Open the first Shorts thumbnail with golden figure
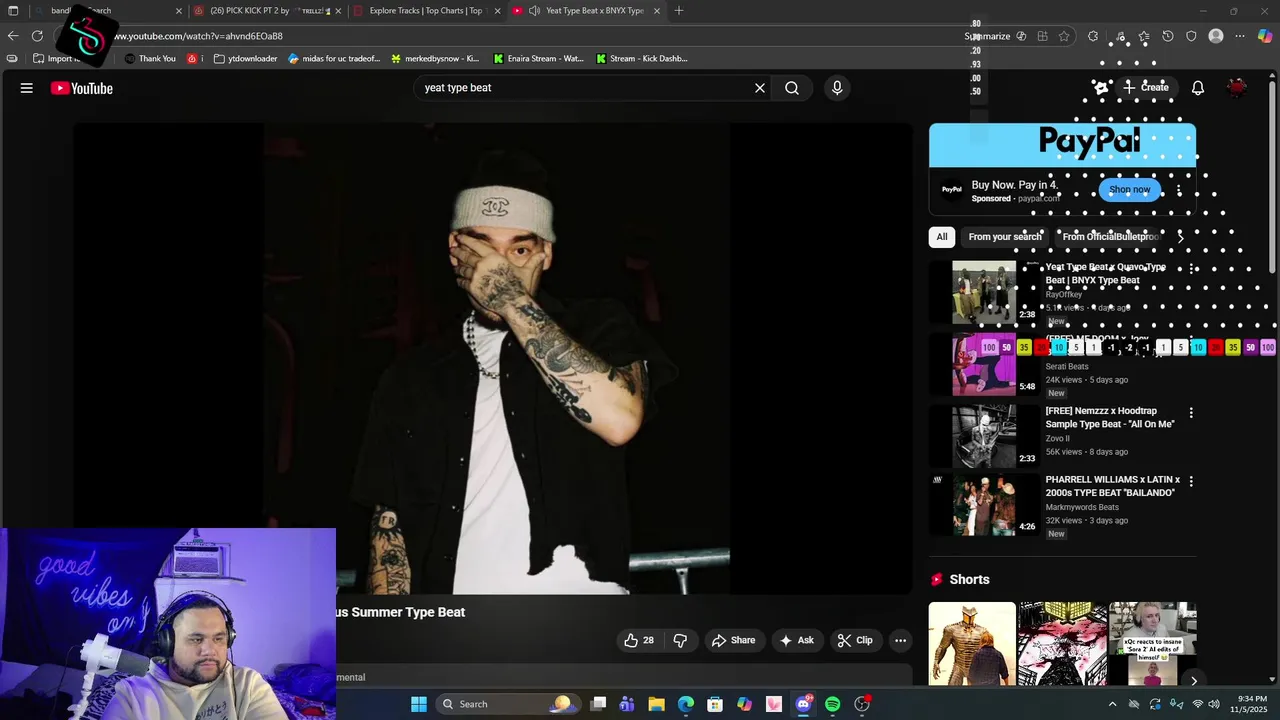1280x720 pixels. tap(972, 644)
